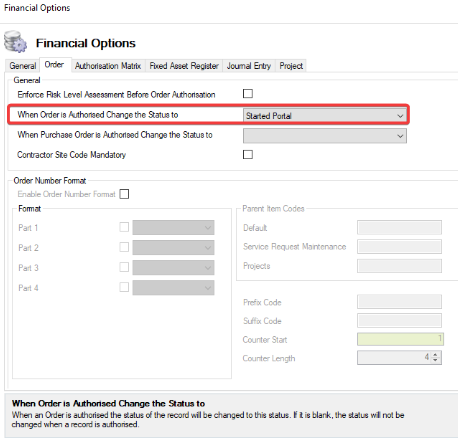Expand the Started Portal status dropdown
458x438 pixels.
(x=325, y=116)
